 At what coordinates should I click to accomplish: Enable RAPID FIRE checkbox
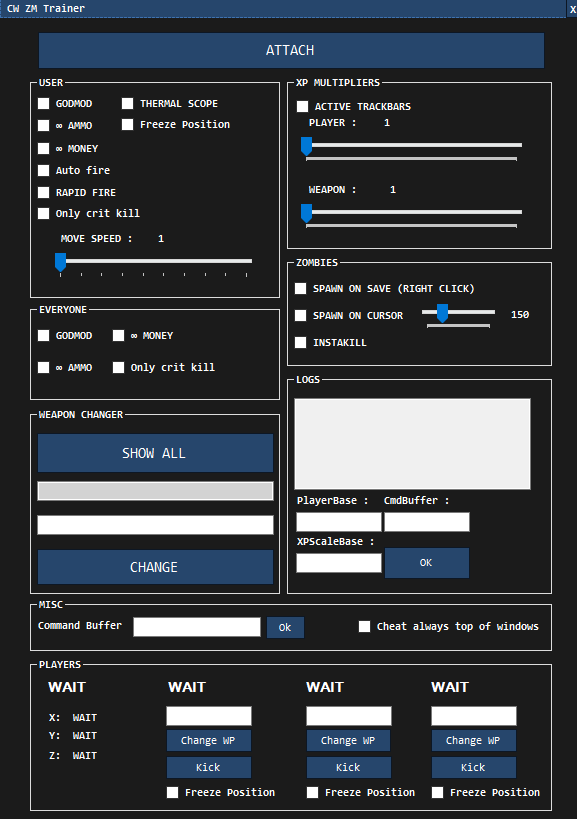(x=44, y=192)
